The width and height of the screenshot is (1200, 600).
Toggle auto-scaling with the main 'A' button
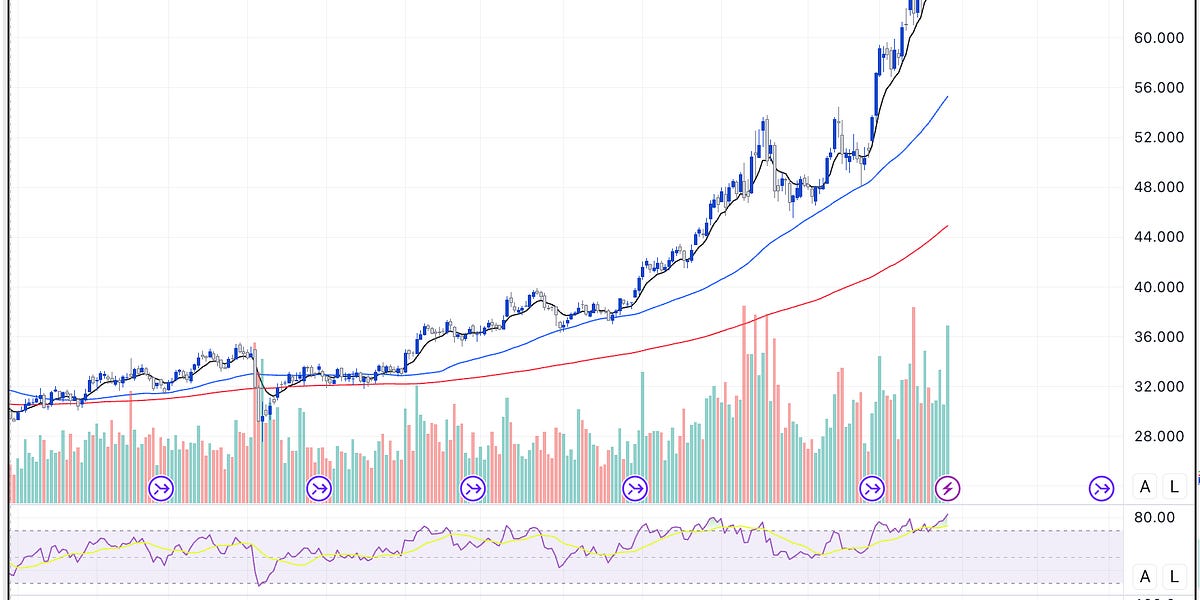[1143, 487]
